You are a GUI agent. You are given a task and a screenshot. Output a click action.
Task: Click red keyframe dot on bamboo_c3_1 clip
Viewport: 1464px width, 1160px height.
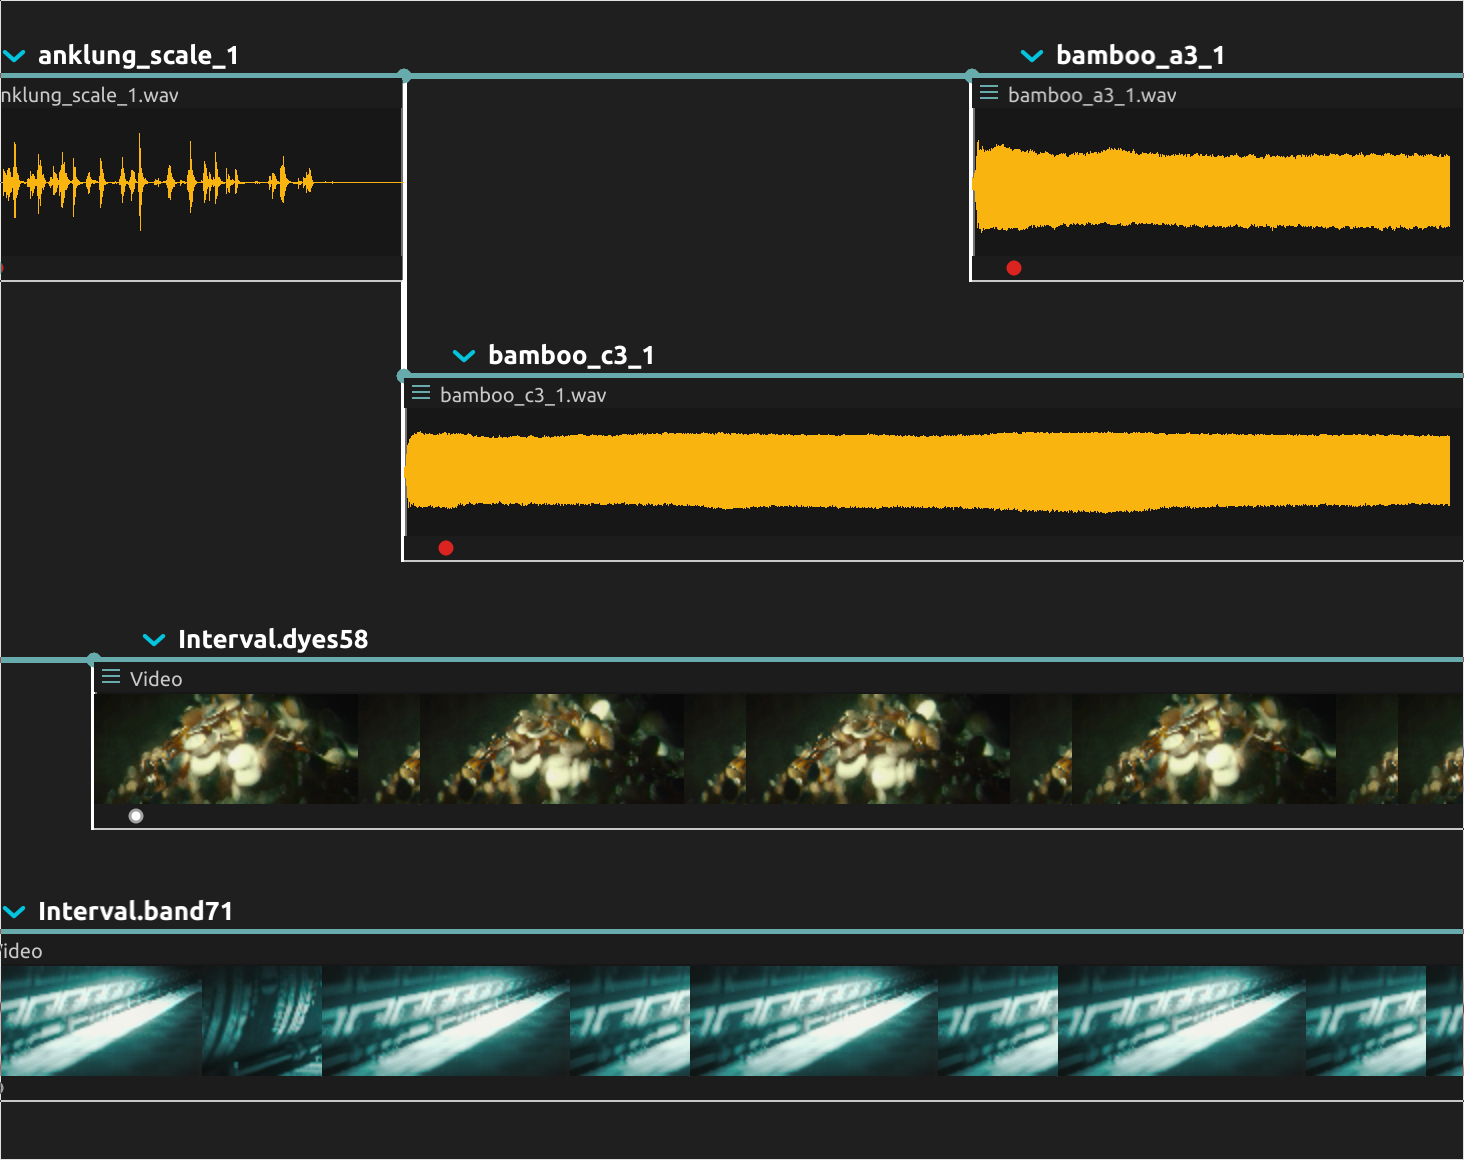click(x=446, y=548)
